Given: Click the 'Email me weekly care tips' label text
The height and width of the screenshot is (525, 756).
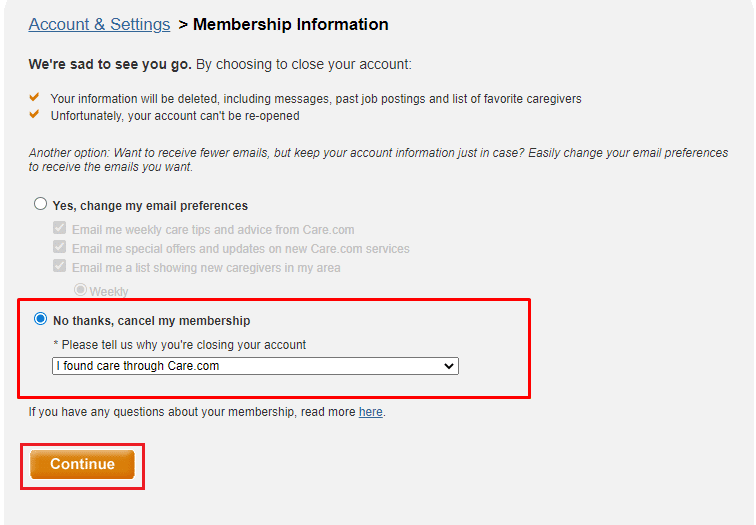Looking at the screenshot, I should pyautogui.click(x=213, y=229).
